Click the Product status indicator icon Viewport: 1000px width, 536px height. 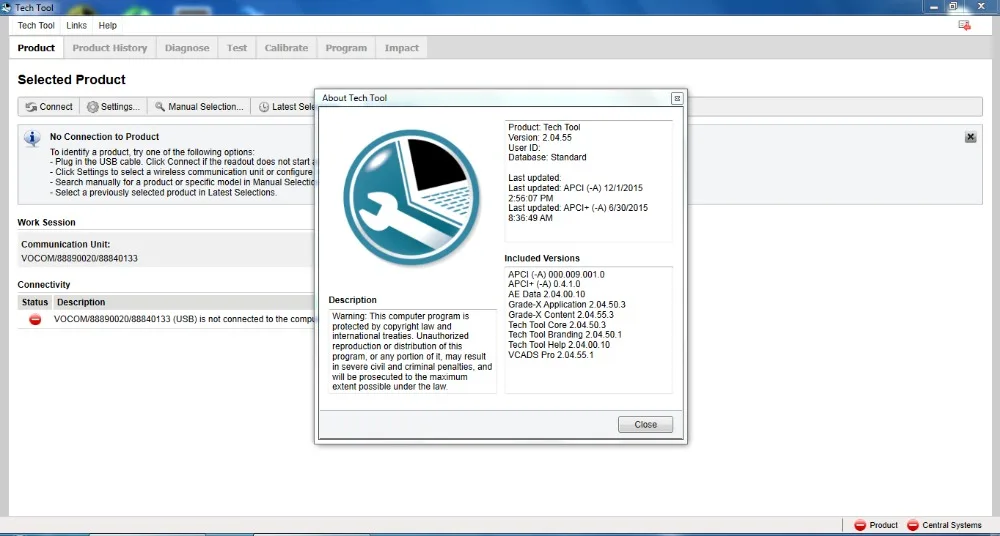(x=860, y=525)
